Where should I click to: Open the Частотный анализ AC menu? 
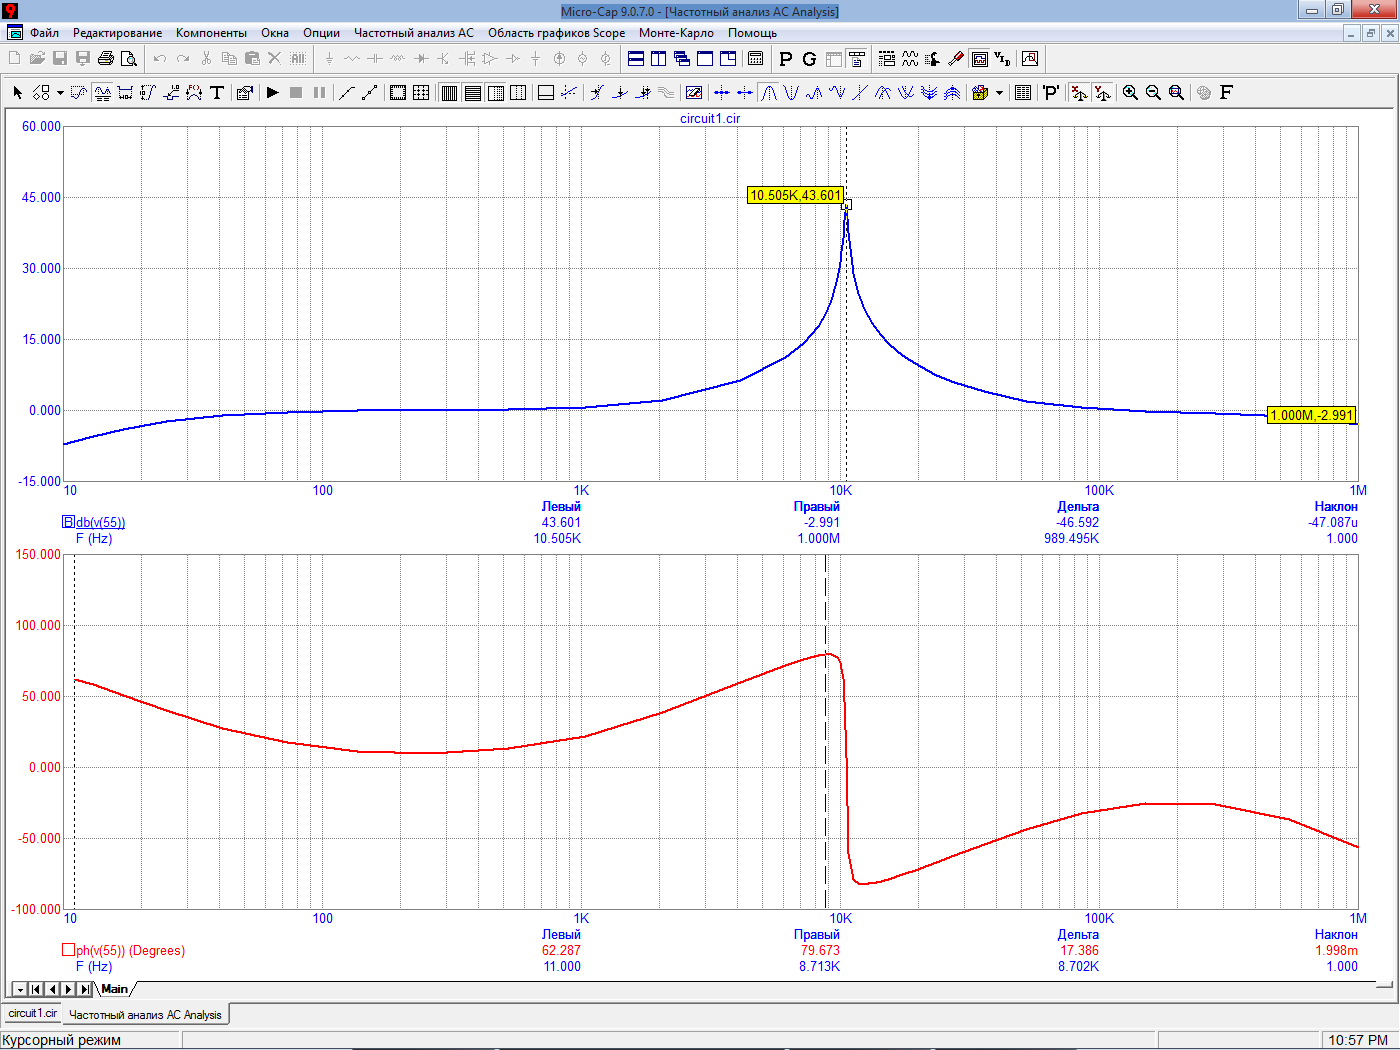413,33
